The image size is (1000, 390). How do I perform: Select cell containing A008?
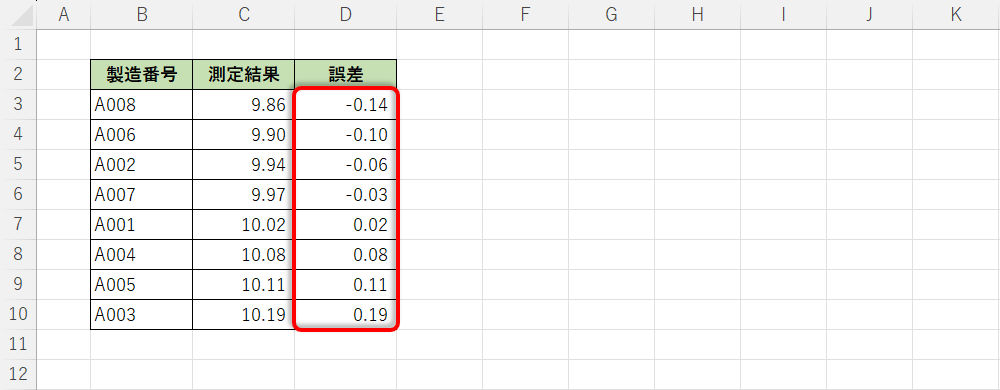pos(142,105)
